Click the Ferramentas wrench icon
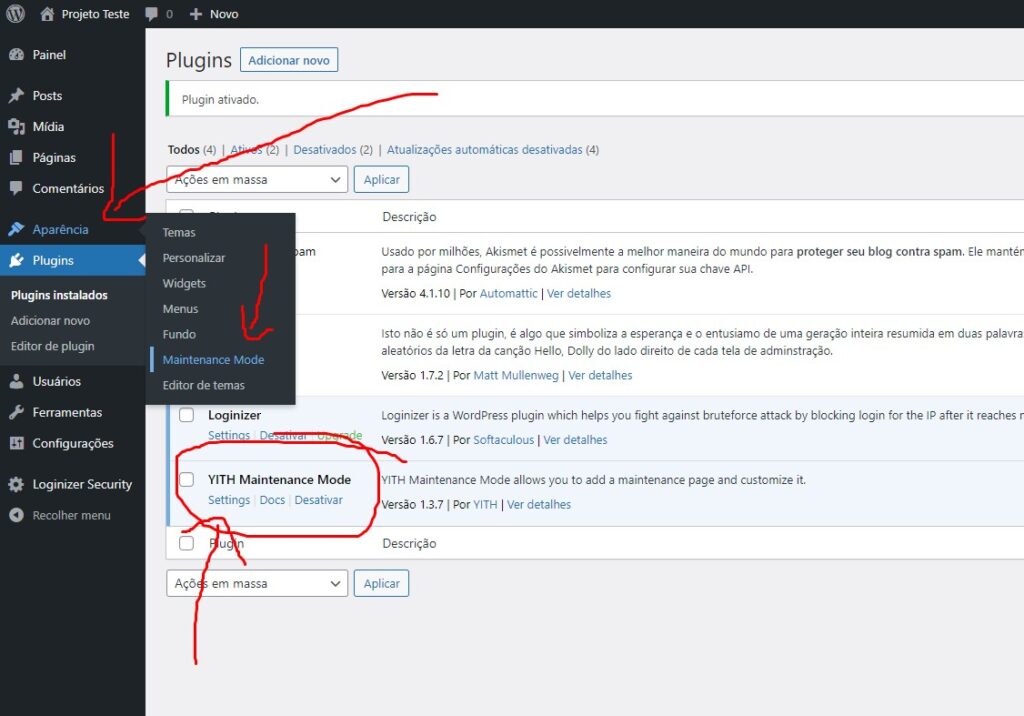Image resolution: width=1024 pixels, height=716 pixels. (16, 412)
